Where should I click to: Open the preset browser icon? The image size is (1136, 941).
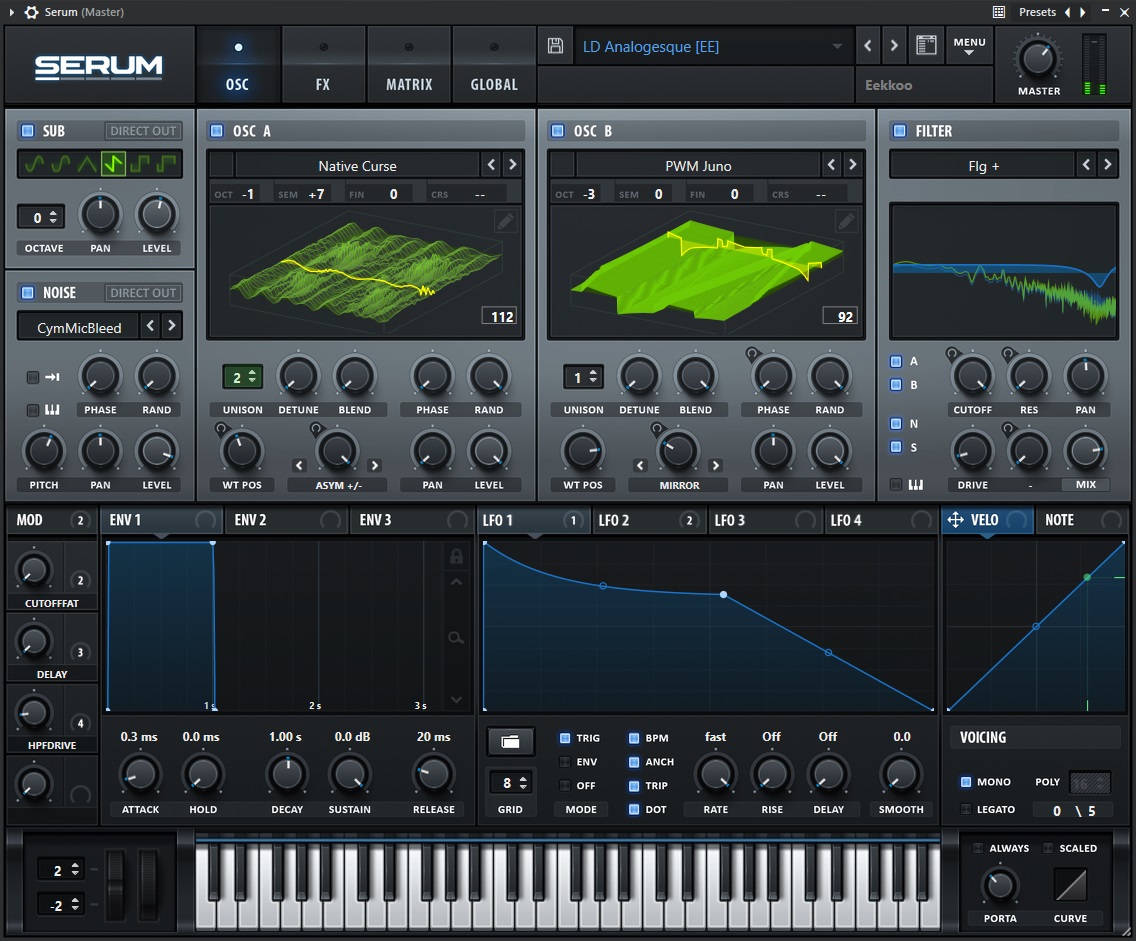click(x=926, y=46)
